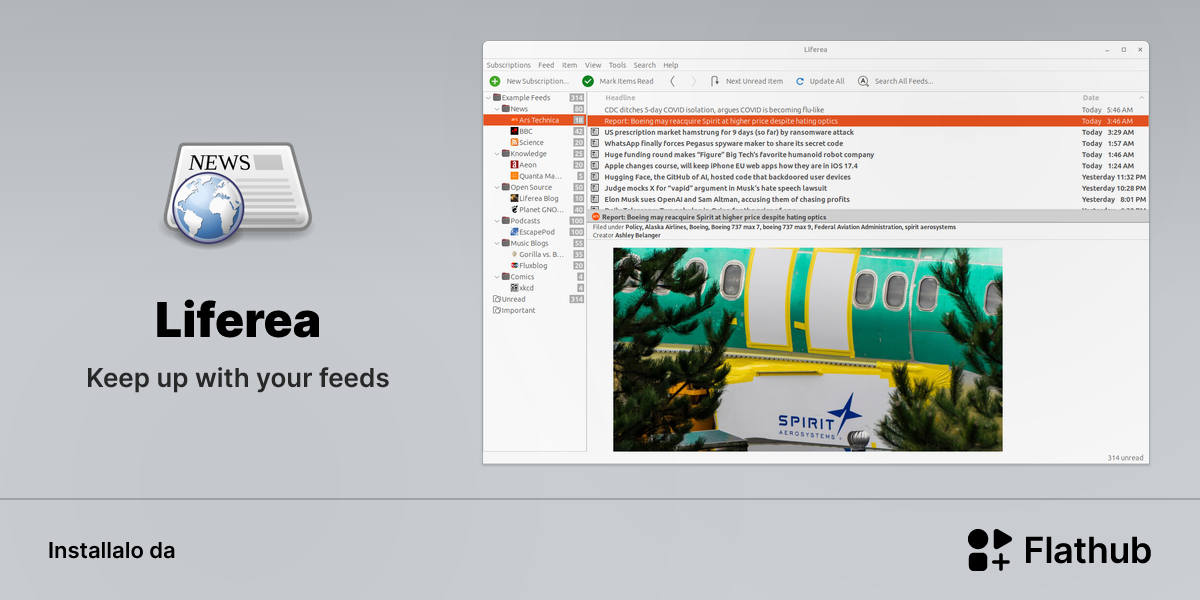Collapse the Podcasts folder
The image size is (1200, 600).
498,221
